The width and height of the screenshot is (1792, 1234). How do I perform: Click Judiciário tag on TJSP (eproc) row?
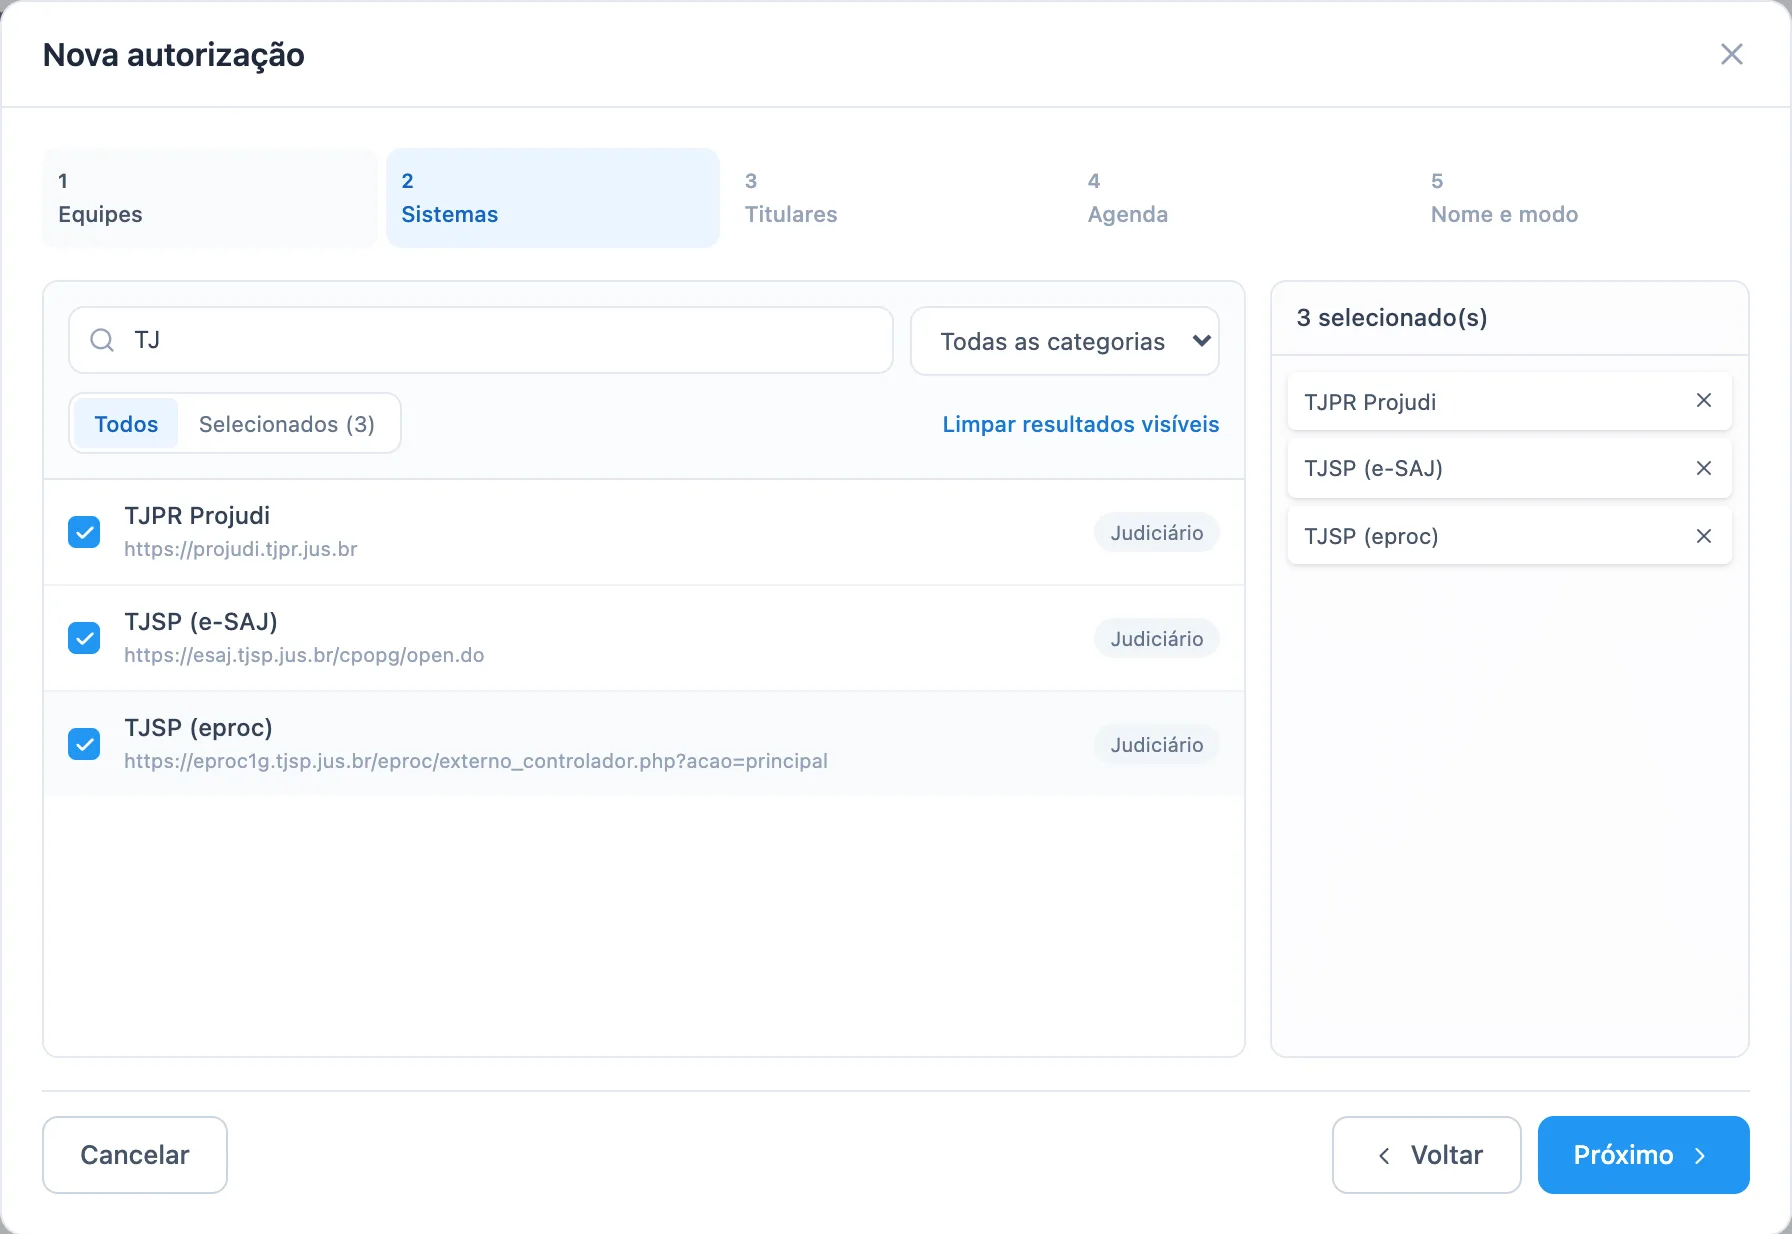pos(1157,745)
